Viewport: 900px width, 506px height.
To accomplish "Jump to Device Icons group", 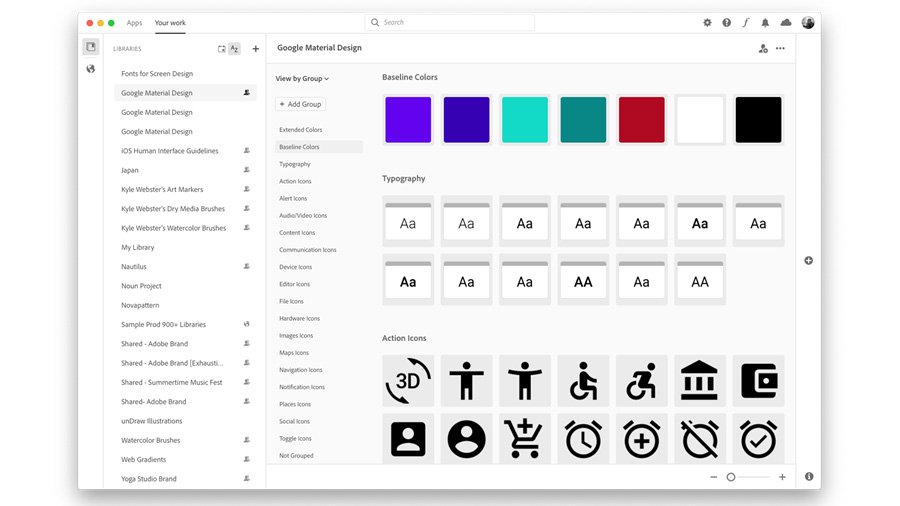I will tap(296, 267).
